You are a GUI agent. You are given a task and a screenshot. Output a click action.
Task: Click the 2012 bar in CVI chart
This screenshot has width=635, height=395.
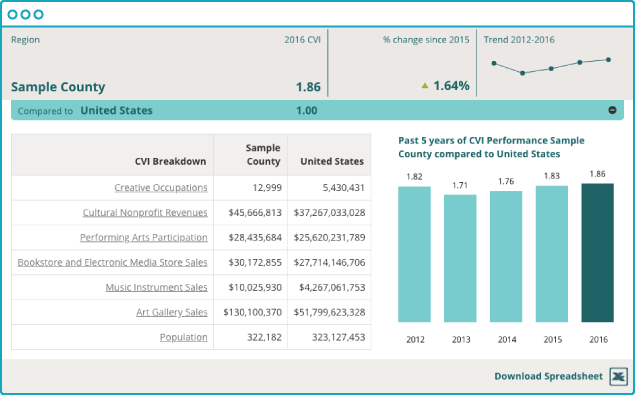coord(414,254)
